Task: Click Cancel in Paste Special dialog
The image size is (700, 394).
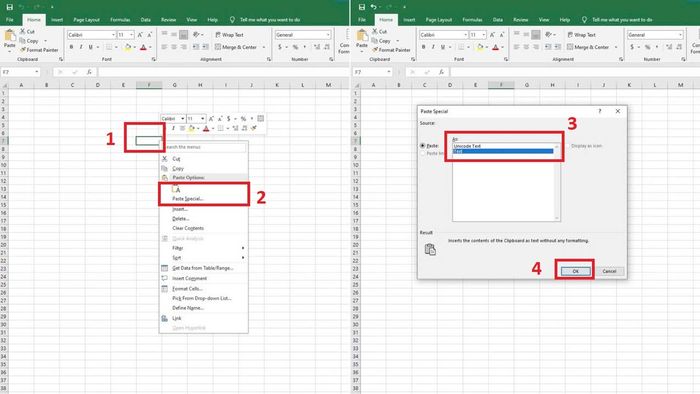Action: pyautogui.click(x=609, y=271)
